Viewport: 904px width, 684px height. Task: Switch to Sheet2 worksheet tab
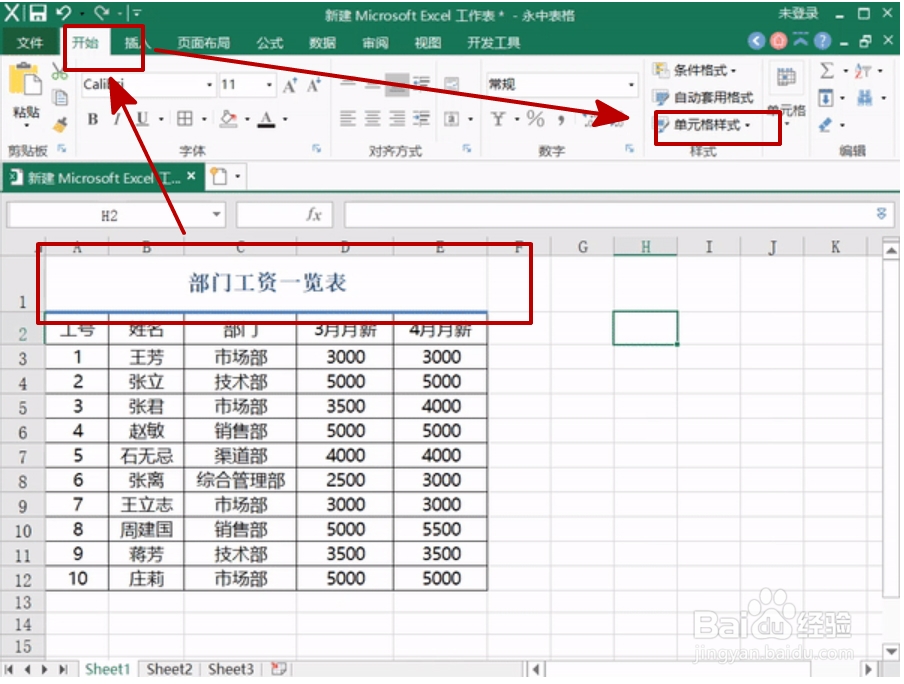click(167, 670)
